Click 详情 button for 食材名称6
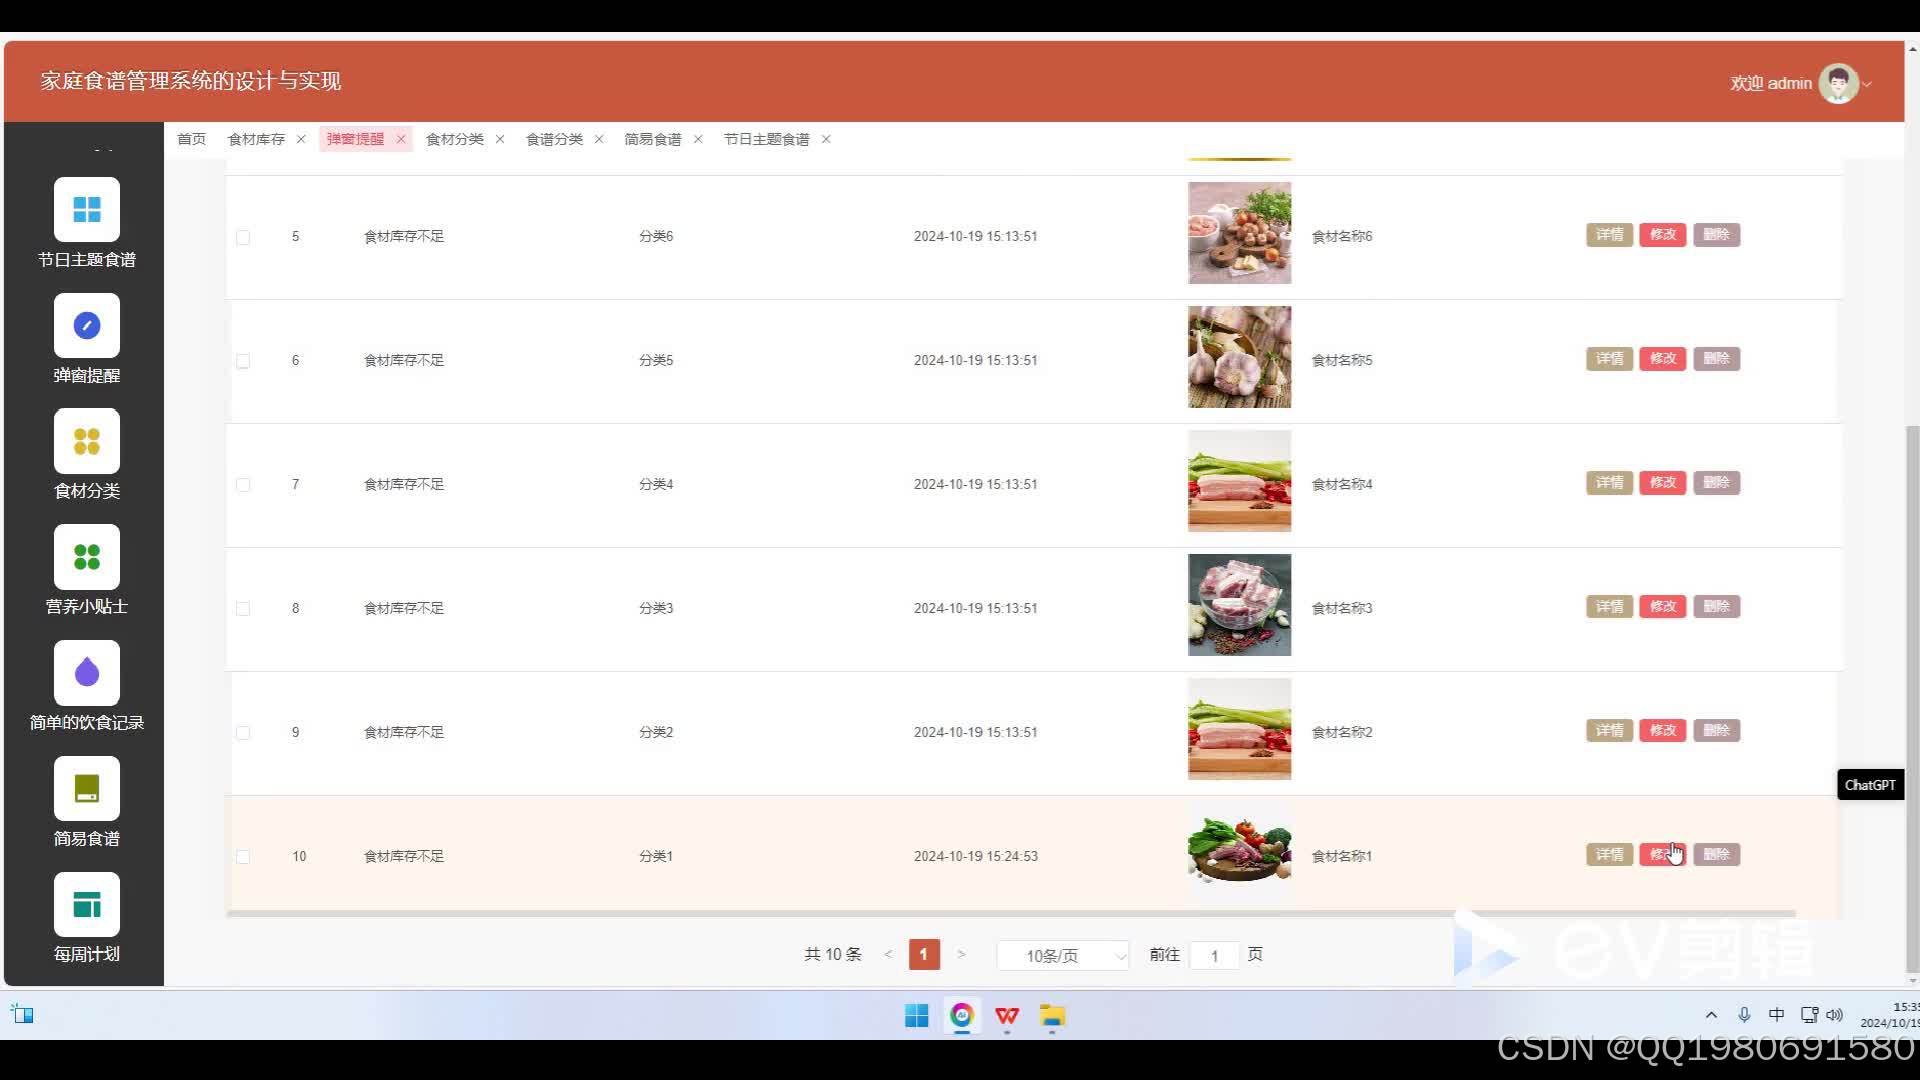 coord(1609,235)
